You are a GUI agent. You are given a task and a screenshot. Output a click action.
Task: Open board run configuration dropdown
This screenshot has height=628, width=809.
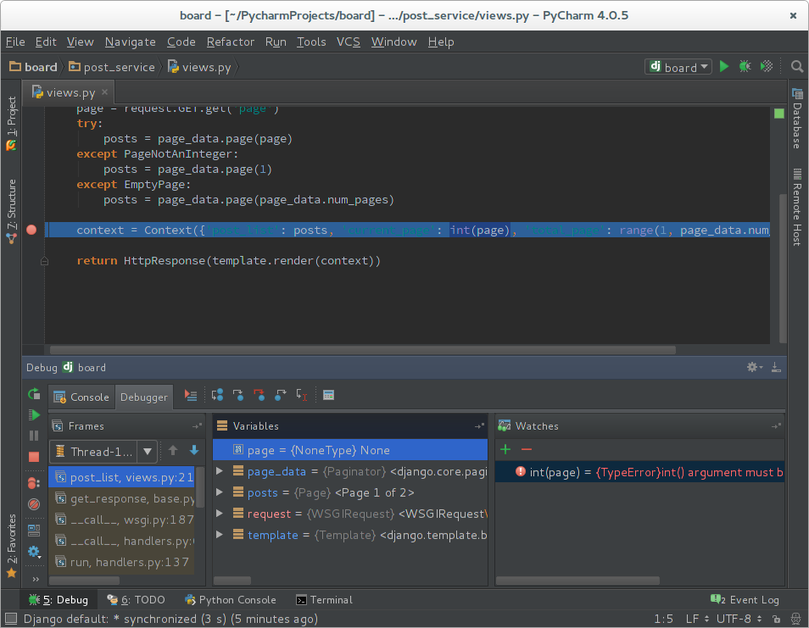678,67
